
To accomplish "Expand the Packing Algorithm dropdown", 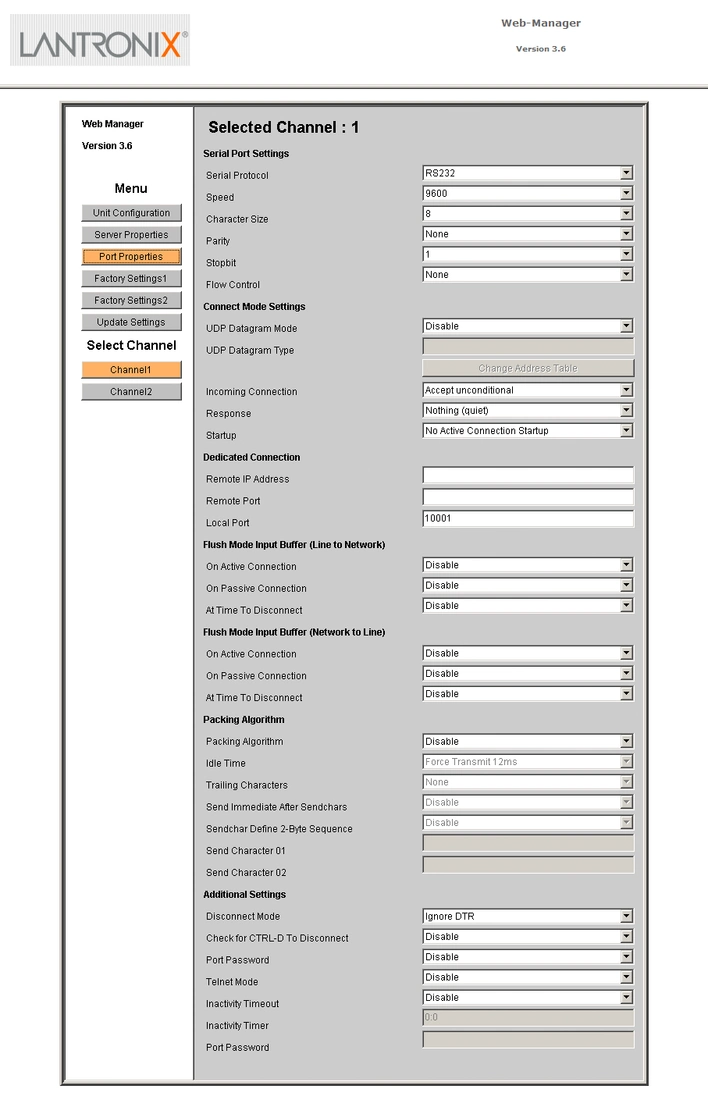I will click(x=528, y=742).
